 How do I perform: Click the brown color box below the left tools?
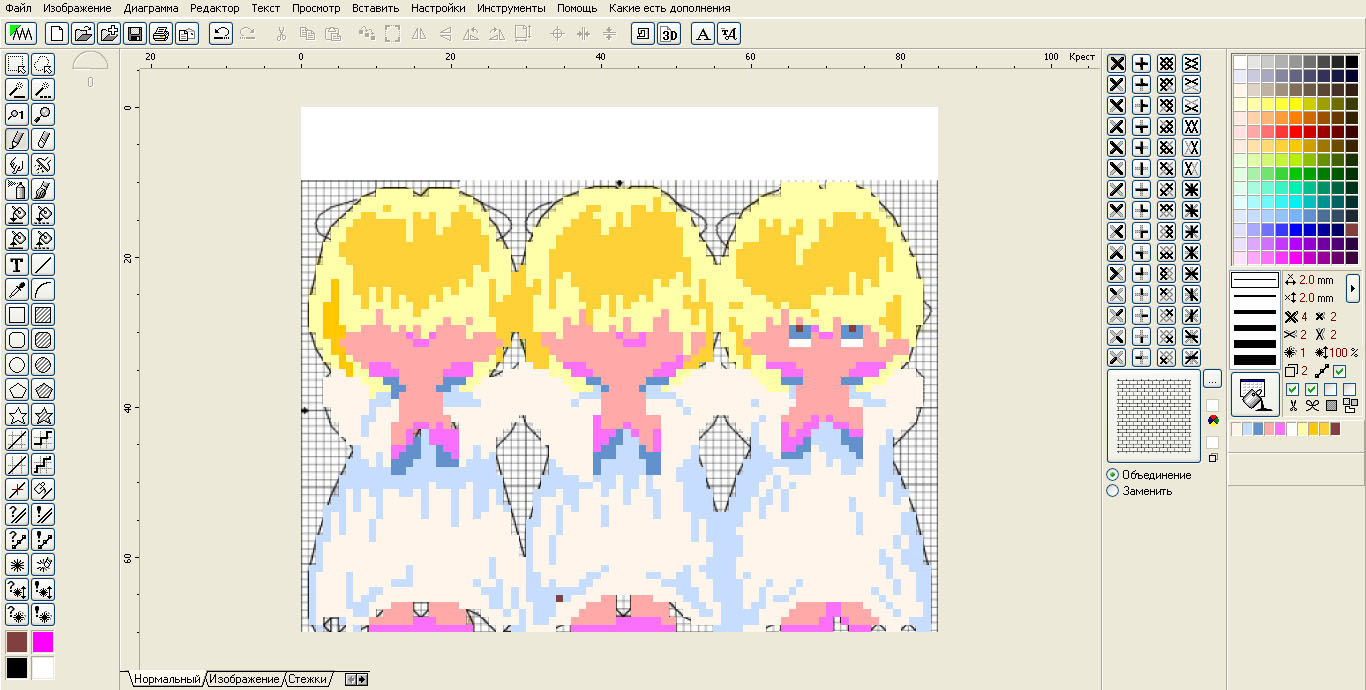(17, 642)
